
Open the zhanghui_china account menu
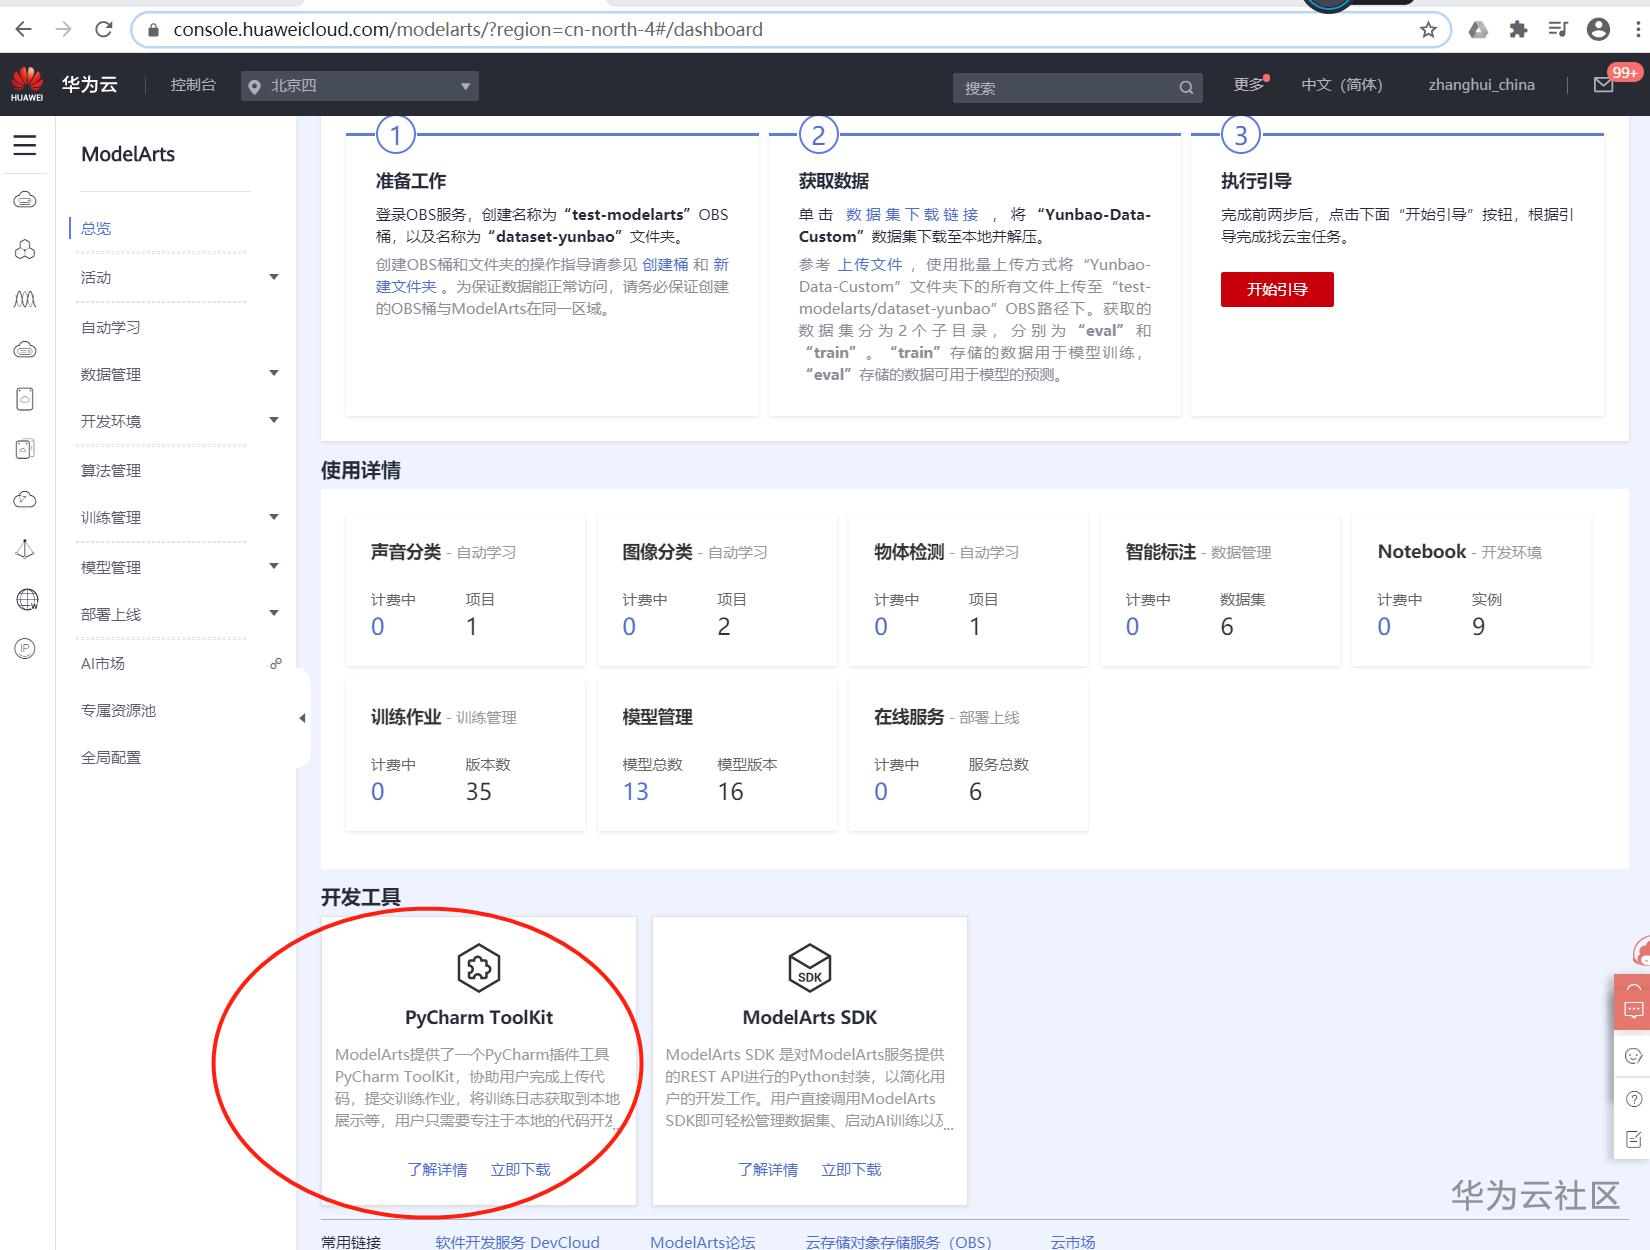coord(1481,85)
